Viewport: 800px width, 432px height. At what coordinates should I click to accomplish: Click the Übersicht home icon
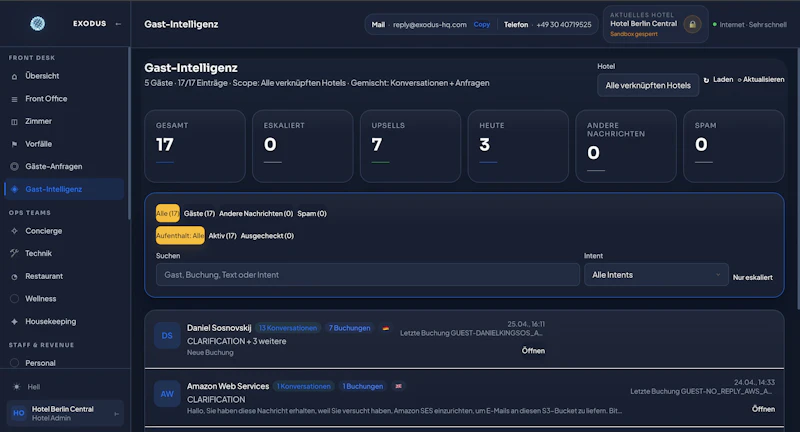[x=14, y=76]
